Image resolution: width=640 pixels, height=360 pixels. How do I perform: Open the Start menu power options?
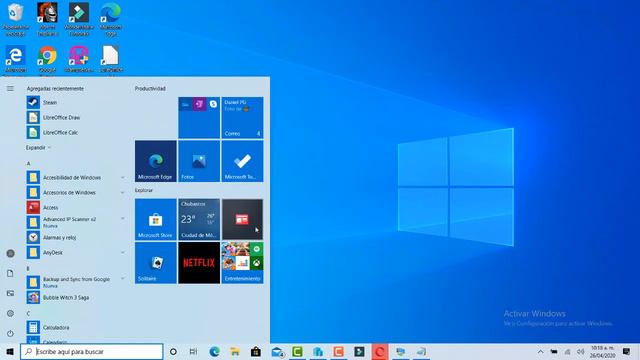point(10,333)
